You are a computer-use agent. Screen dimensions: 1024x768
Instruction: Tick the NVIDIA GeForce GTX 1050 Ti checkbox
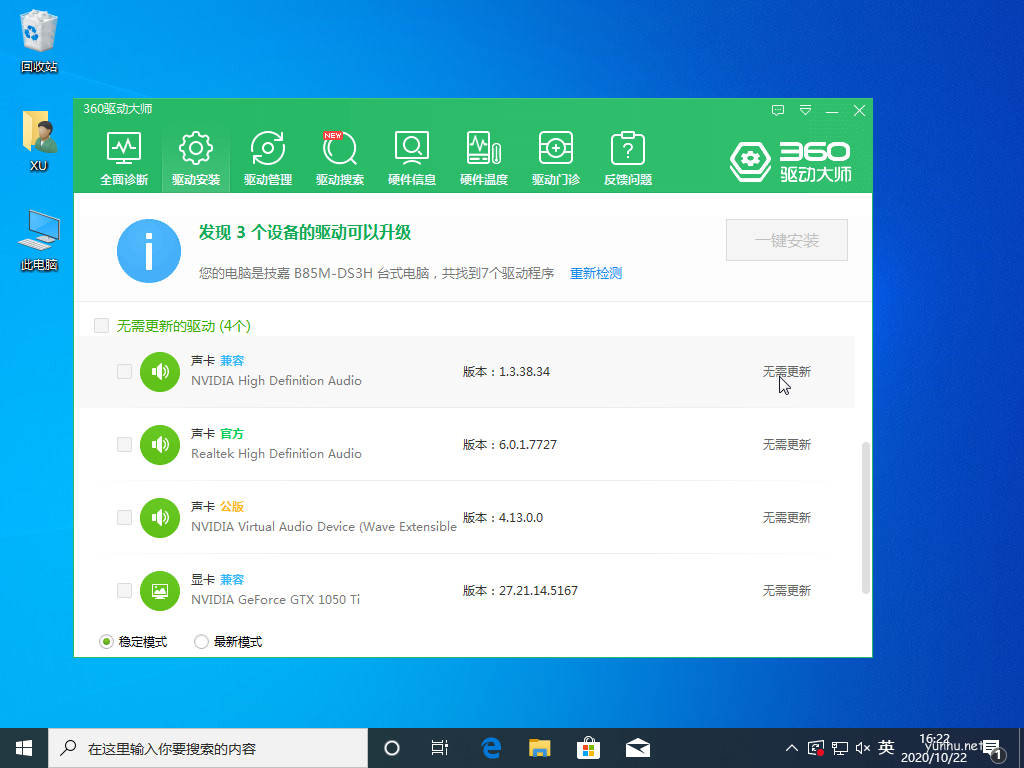[124, 590]
